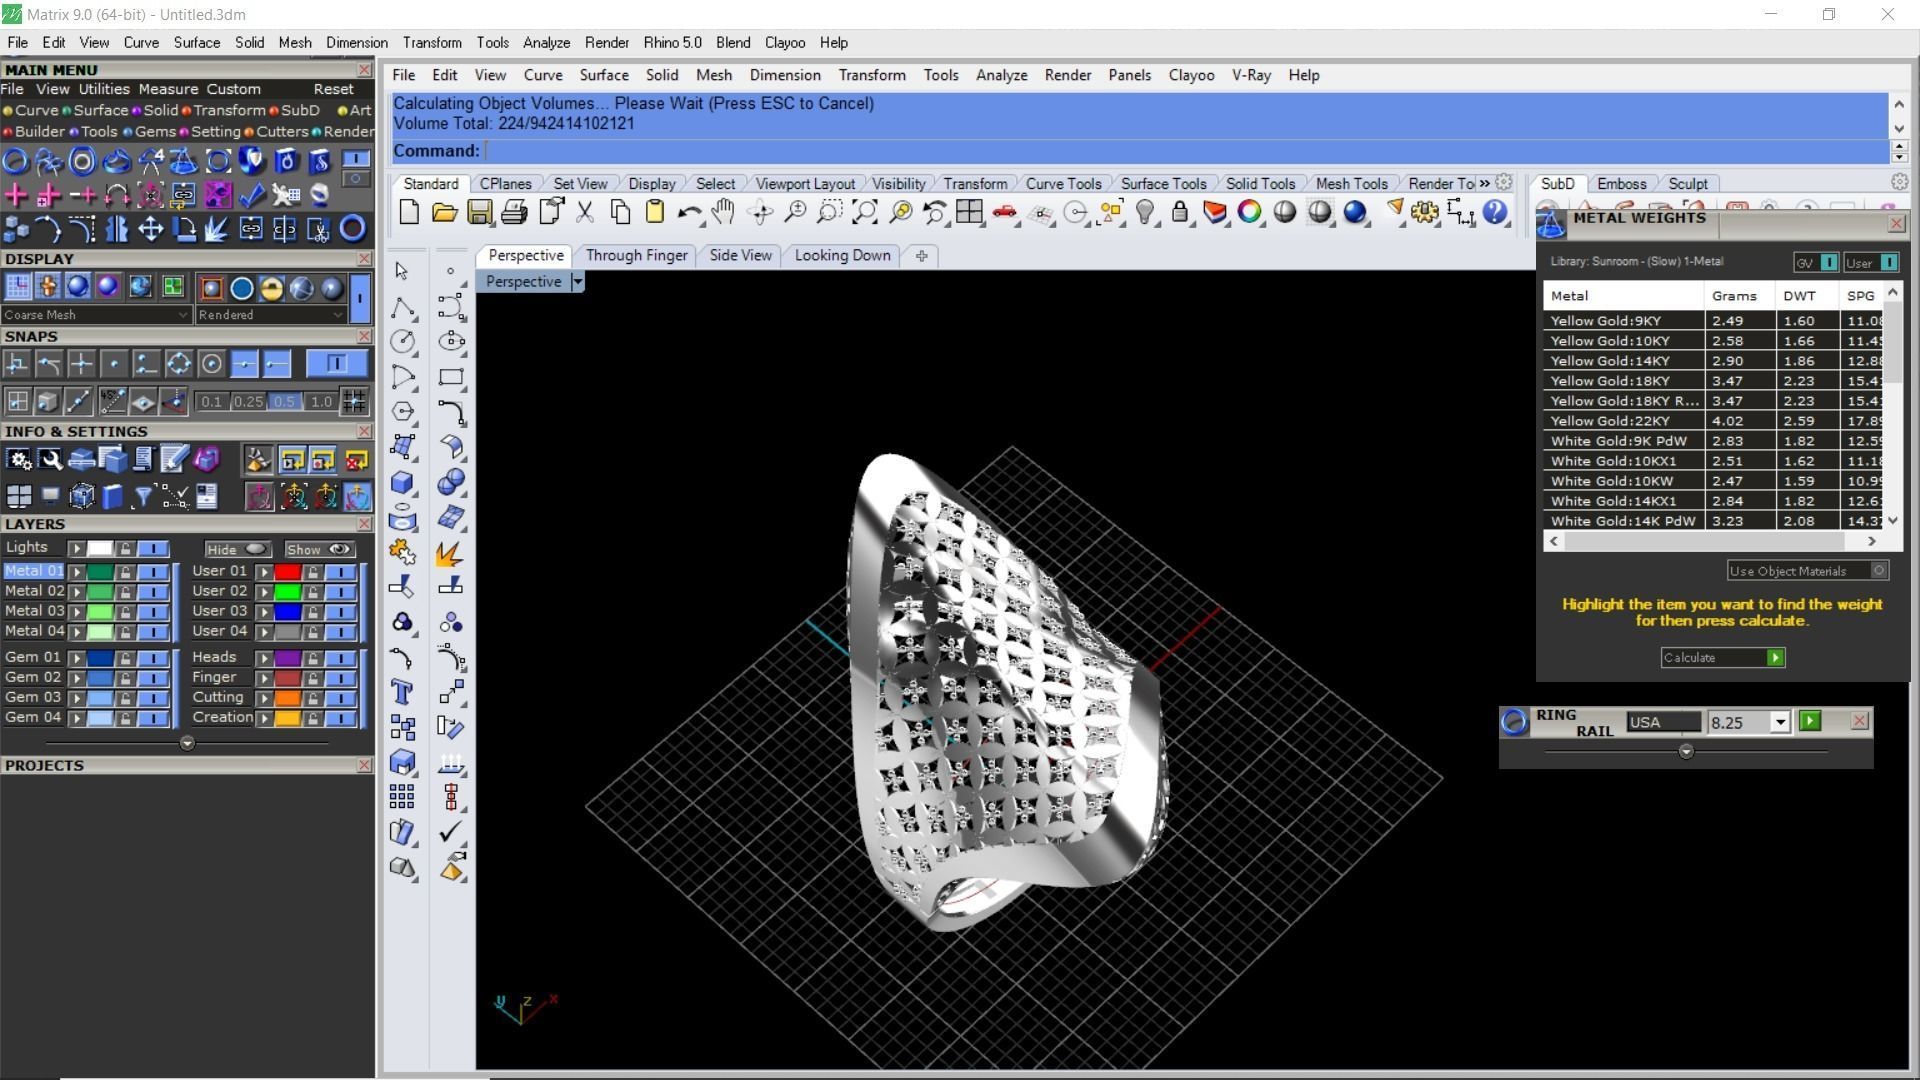Click the Move four-arrow icon in Main Menu
Viewport: 1920px width, 1080px height.
[x=150, y=229]
